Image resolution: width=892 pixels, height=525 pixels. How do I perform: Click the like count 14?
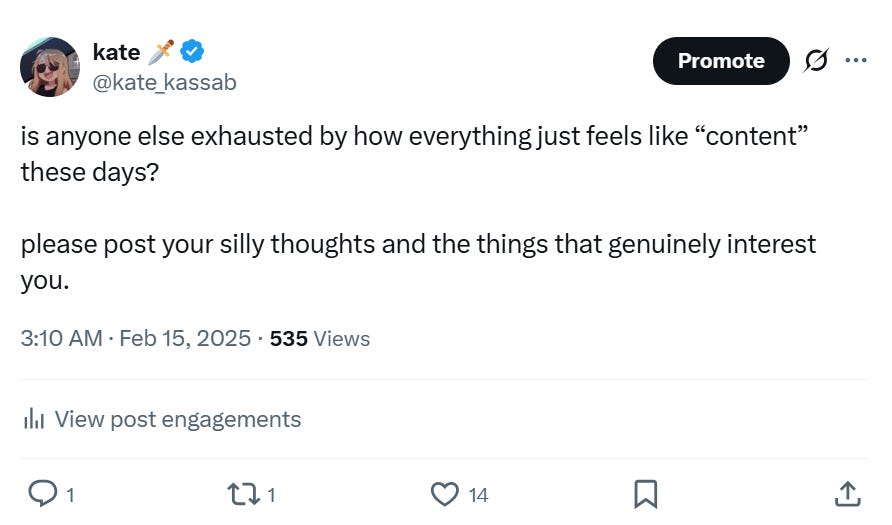pyautogui.click(x=478, y=495)
